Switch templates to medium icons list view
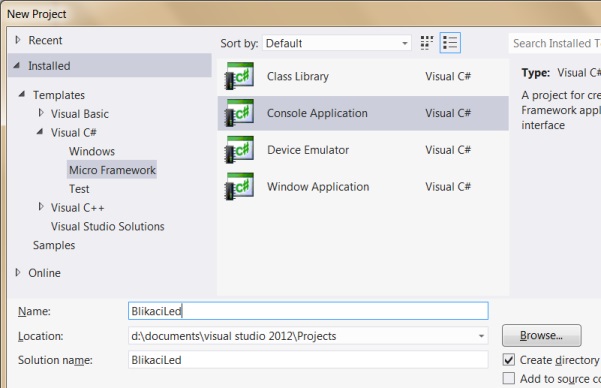 [450, 43]
